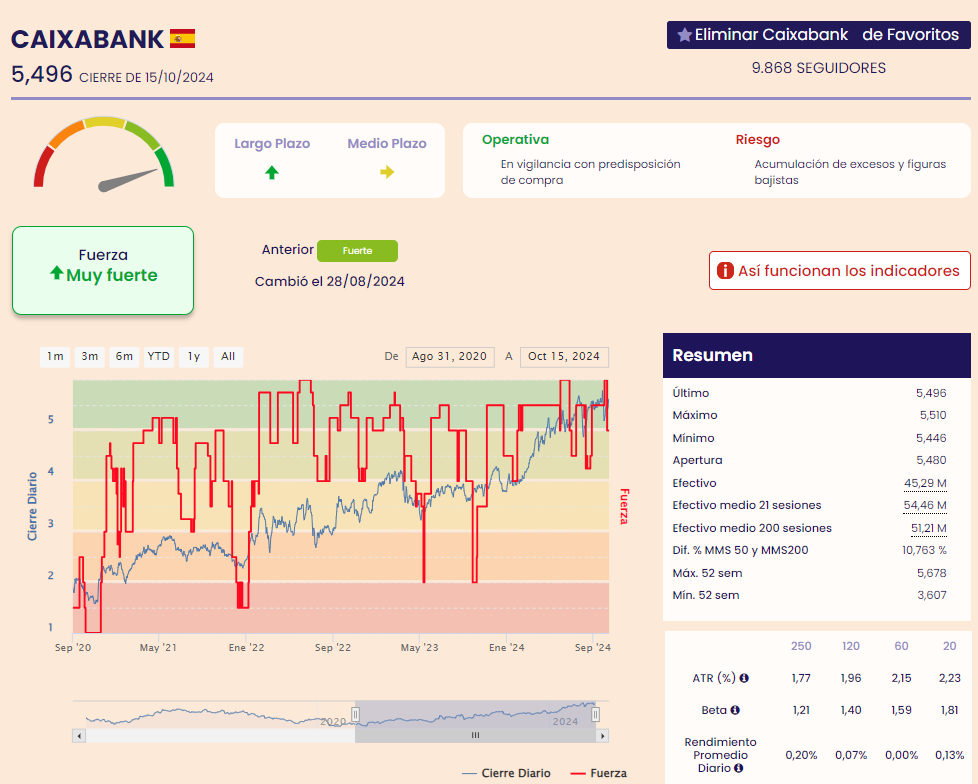
Task: Click the 60 column header in the ATR table
Action: [901, 646]
